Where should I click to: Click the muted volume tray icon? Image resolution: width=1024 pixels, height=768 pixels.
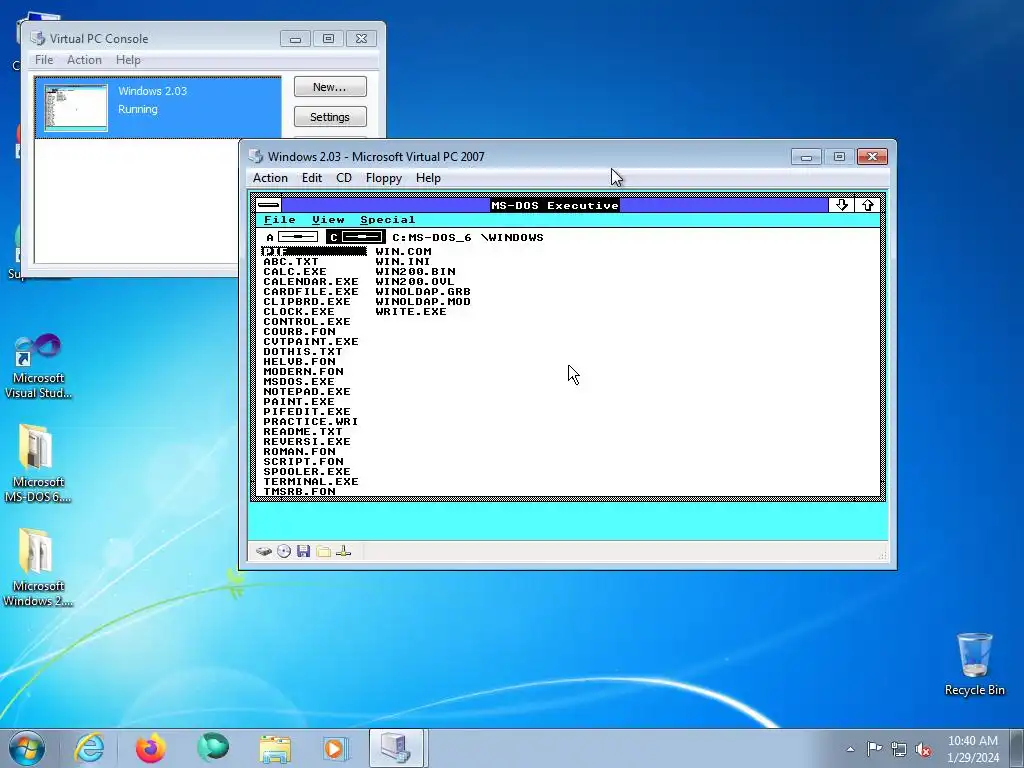pos(923,749)
